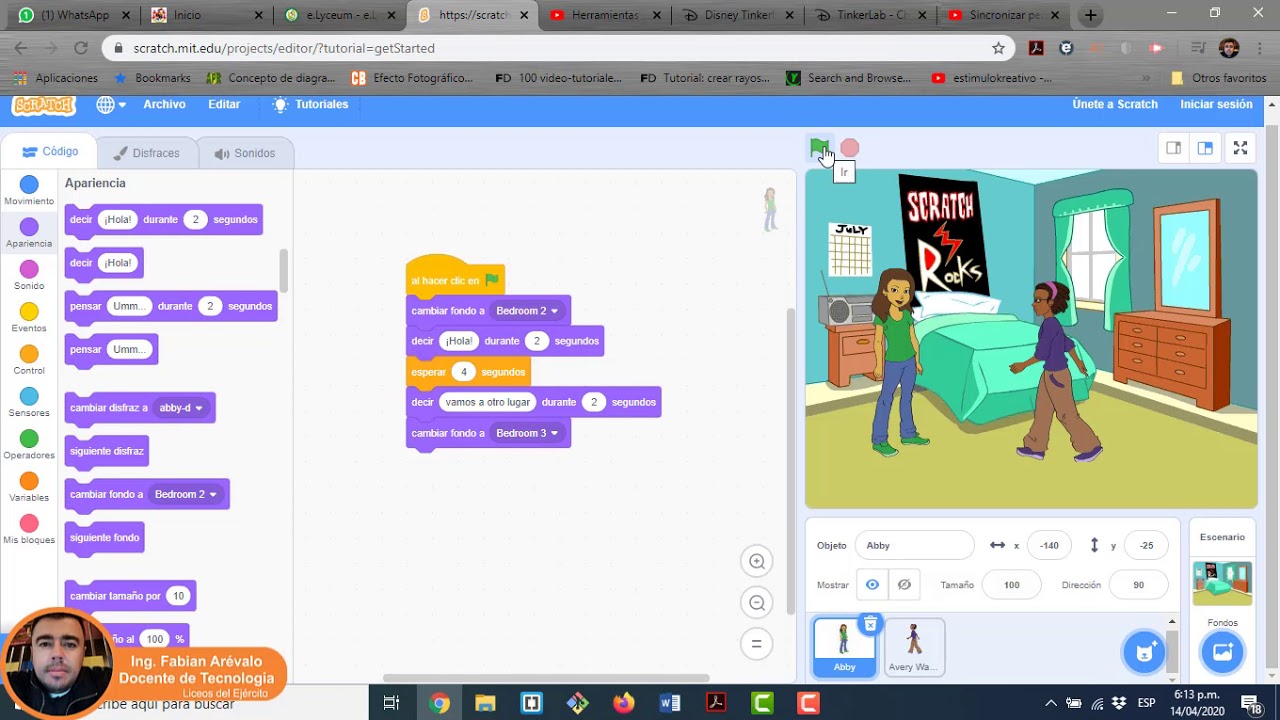This screenshot has width=1280, height=720.
Task: Open Bedroom 2 dropdown in script block
Action: click(x=527, y=311)
